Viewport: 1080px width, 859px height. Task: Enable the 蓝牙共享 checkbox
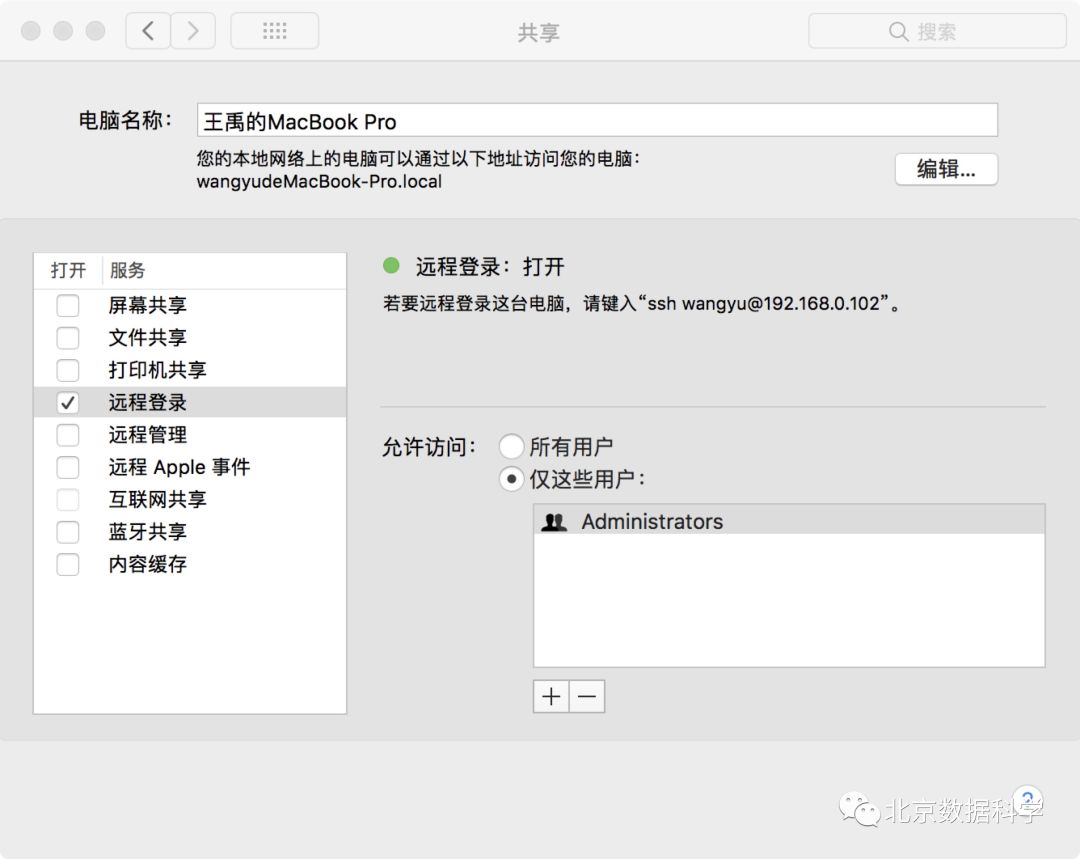(x=67, y=531)
